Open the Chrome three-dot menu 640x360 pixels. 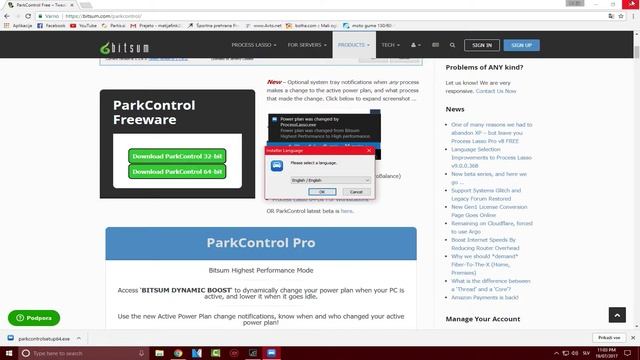633,16
